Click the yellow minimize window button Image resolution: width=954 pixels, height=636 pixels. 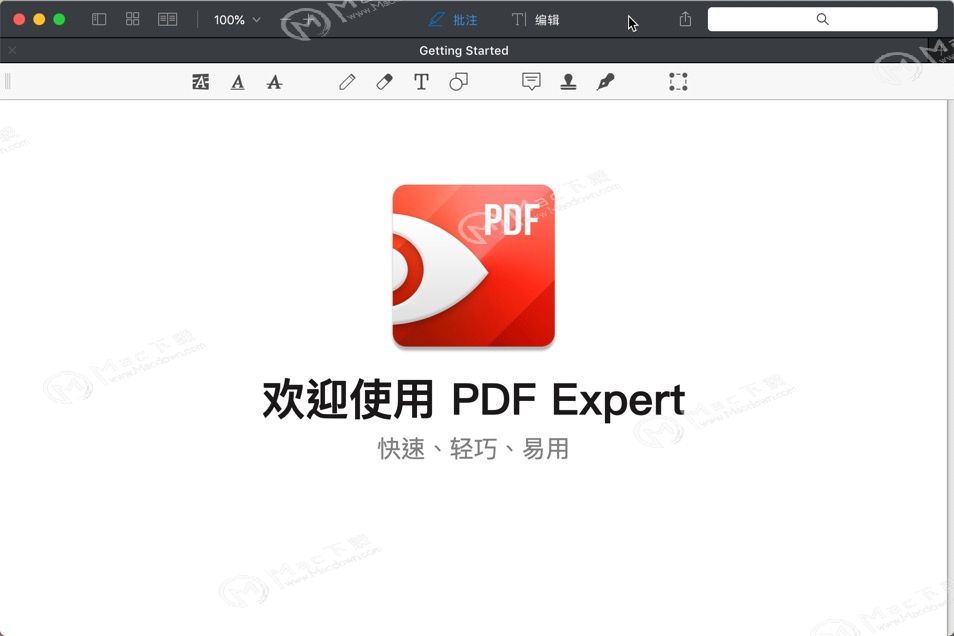click(x=40, y=19)
